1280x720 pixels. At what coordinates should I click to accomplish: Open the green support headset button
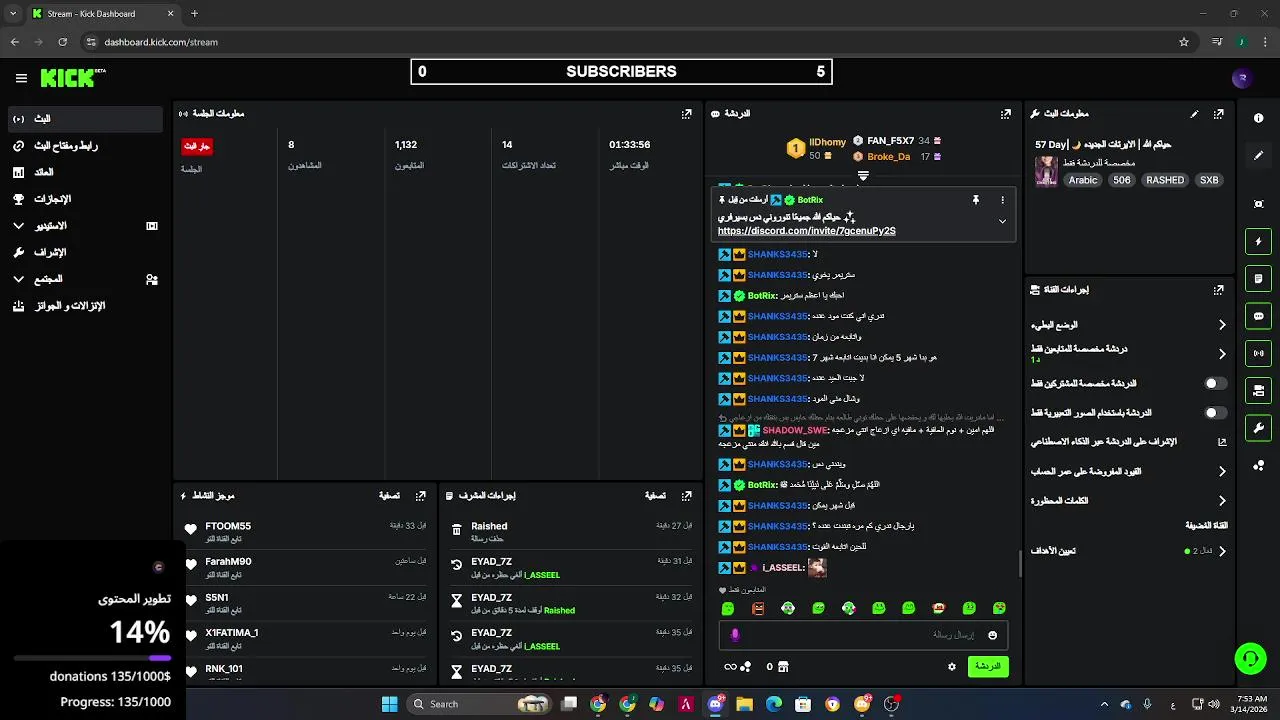coord(1250,658)
